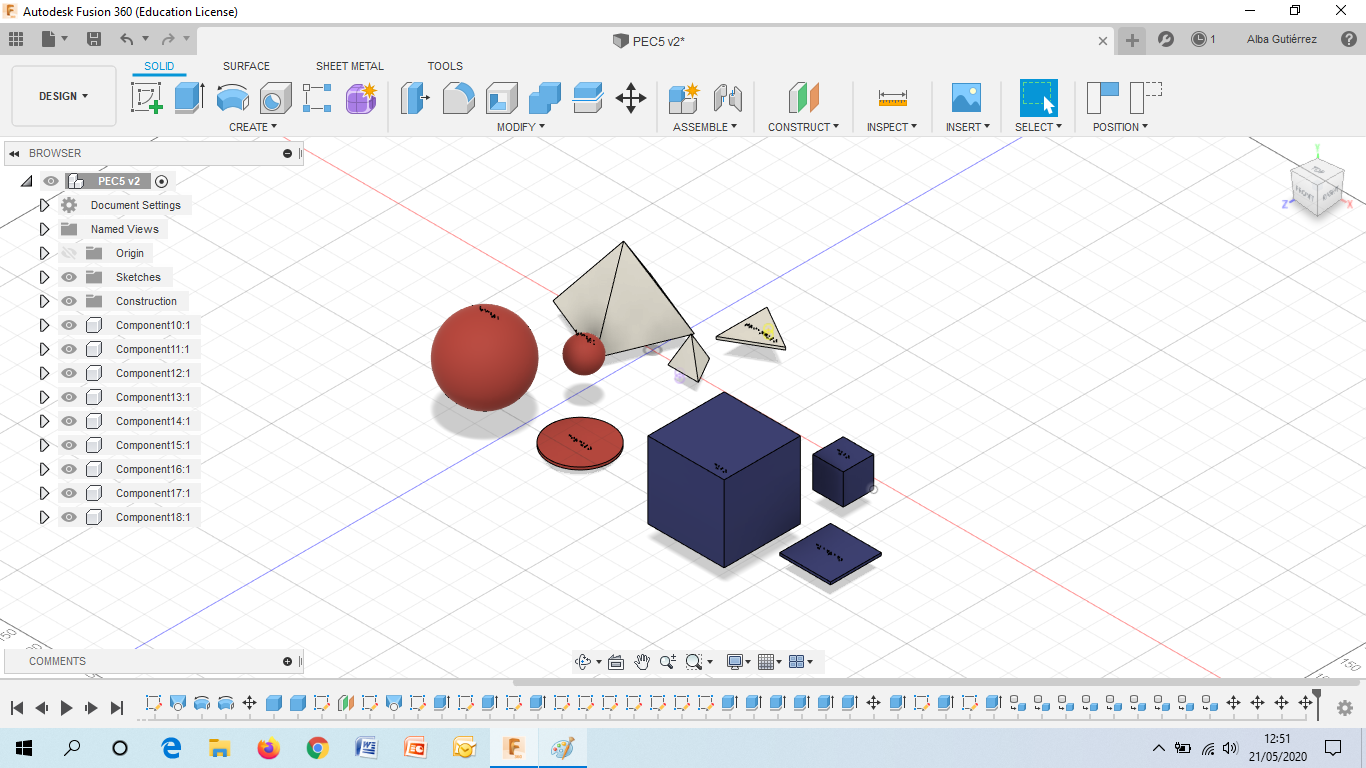
Task: Open the MODIFY dropdown menu
Action: 521,127
